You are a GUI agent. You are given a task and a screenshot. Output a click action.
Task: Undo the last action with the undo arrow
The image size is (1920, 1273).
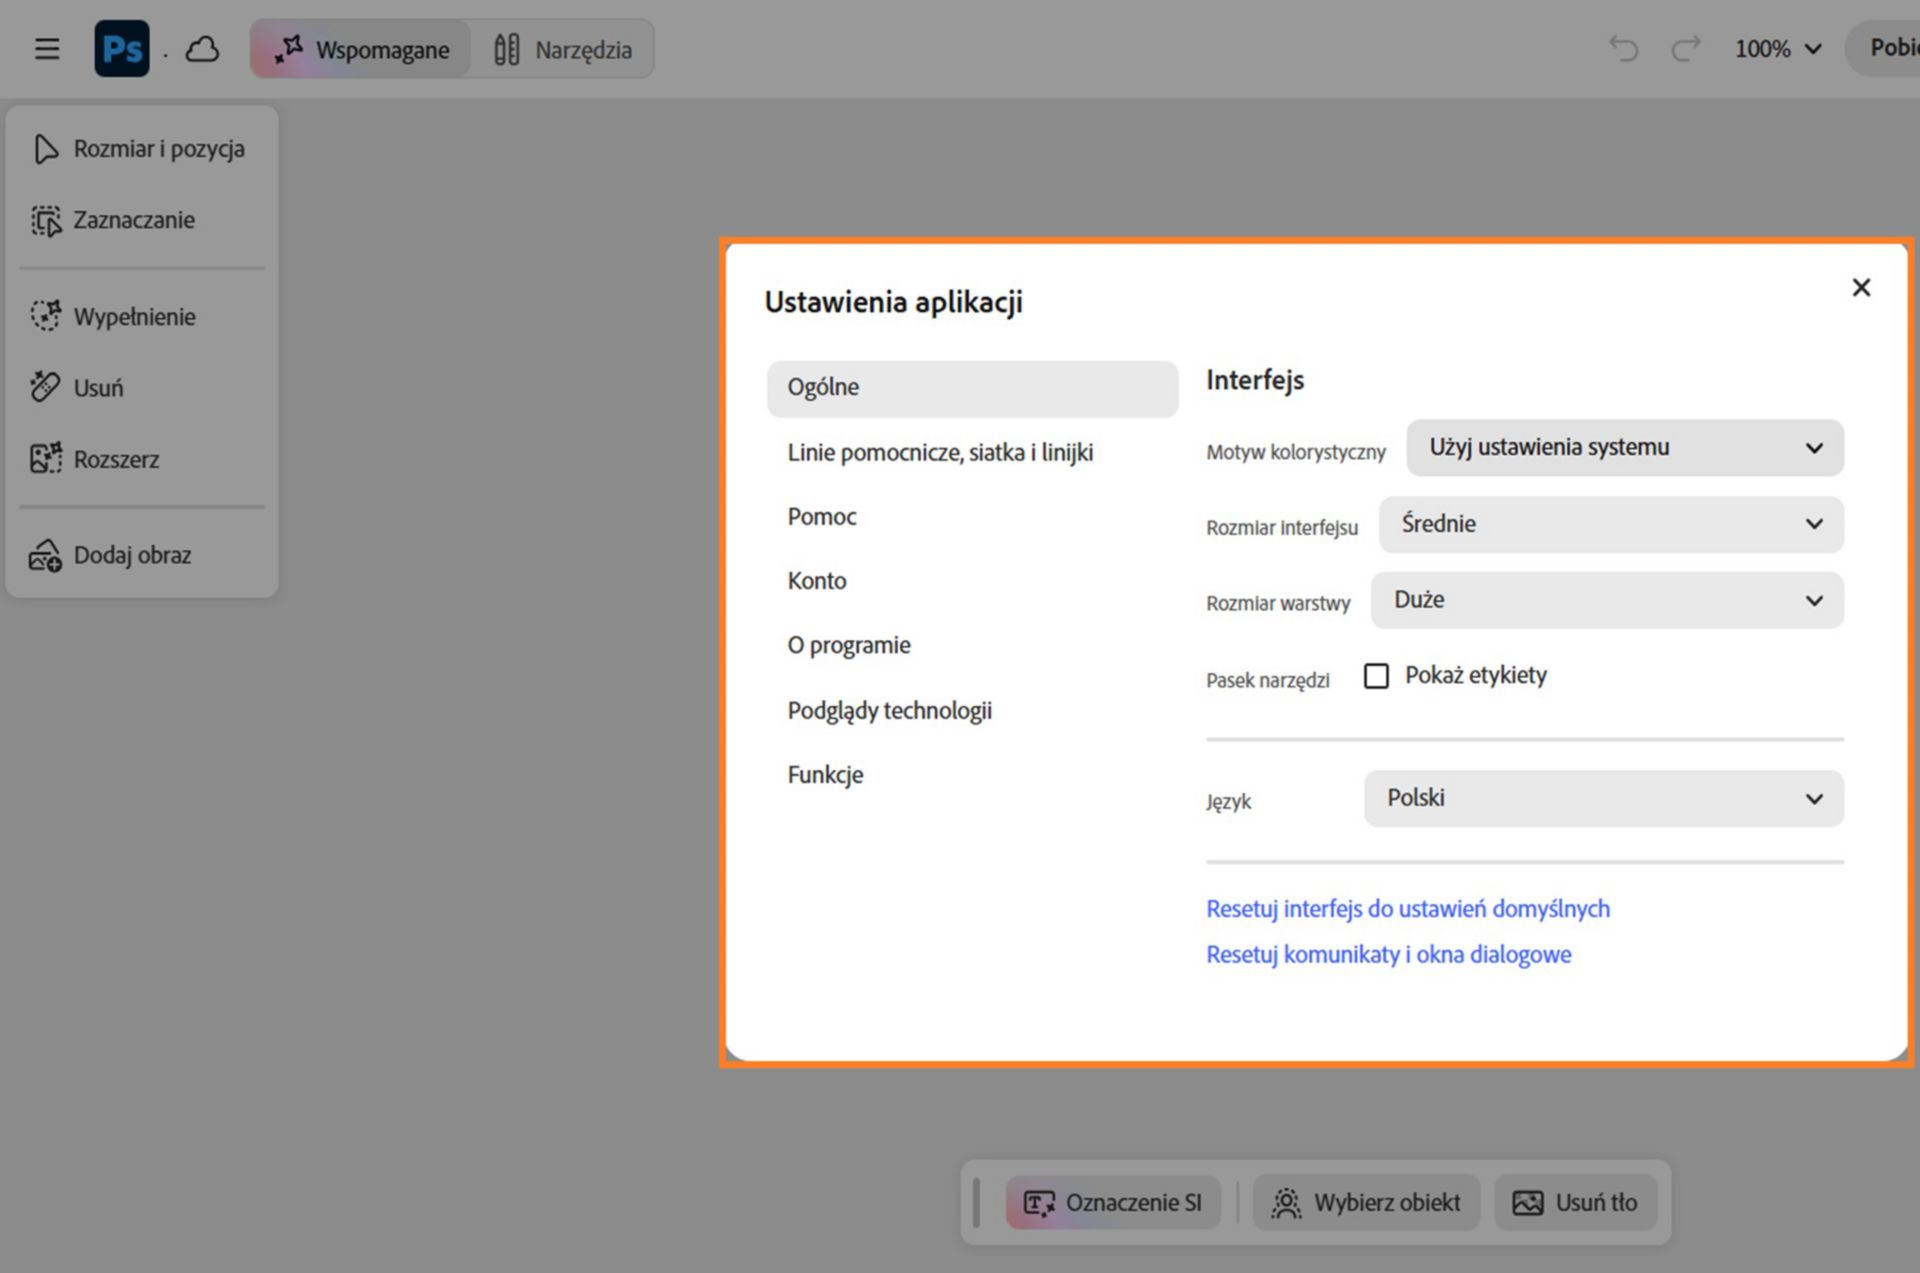point(1623,48)
